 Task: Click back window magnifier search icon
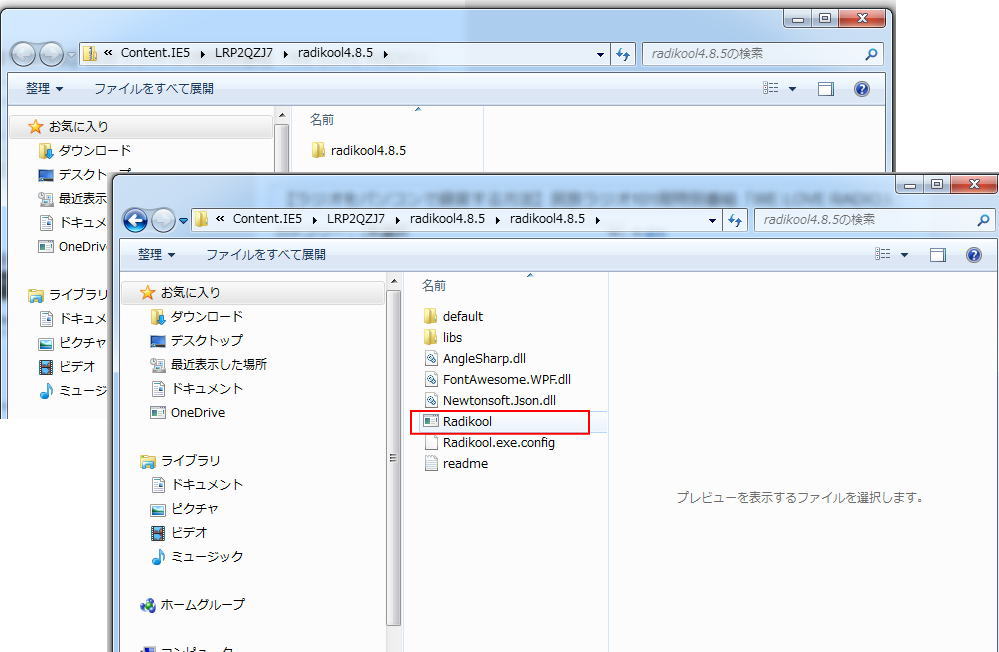pos(871,55)
